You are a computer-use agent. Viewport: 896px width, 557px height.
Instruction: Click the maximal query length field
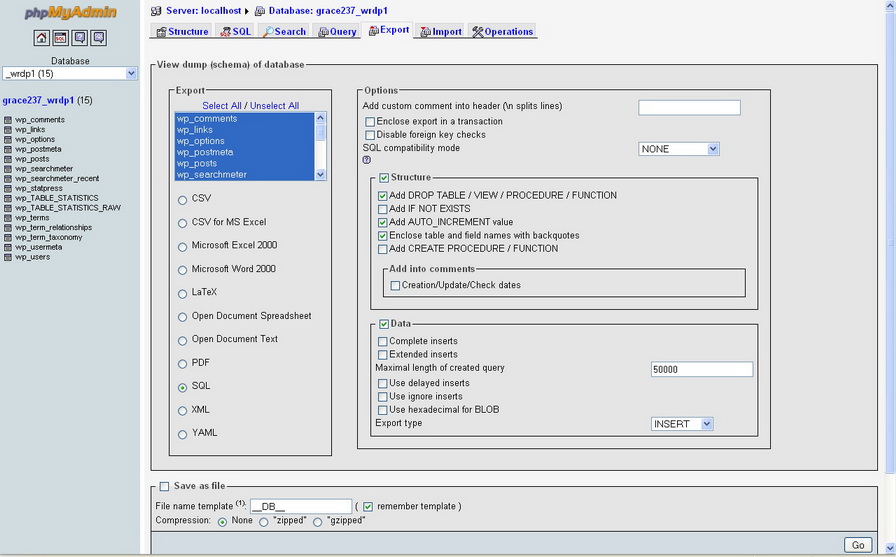702,369
